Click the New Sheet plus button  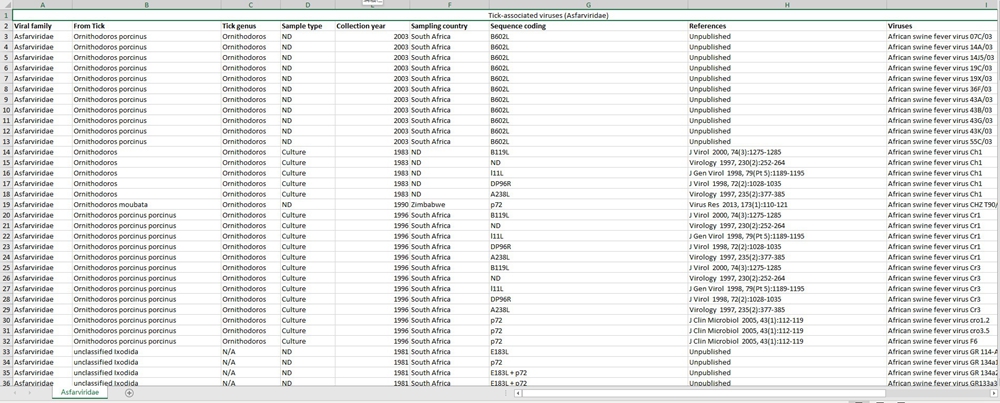(129, 393)
